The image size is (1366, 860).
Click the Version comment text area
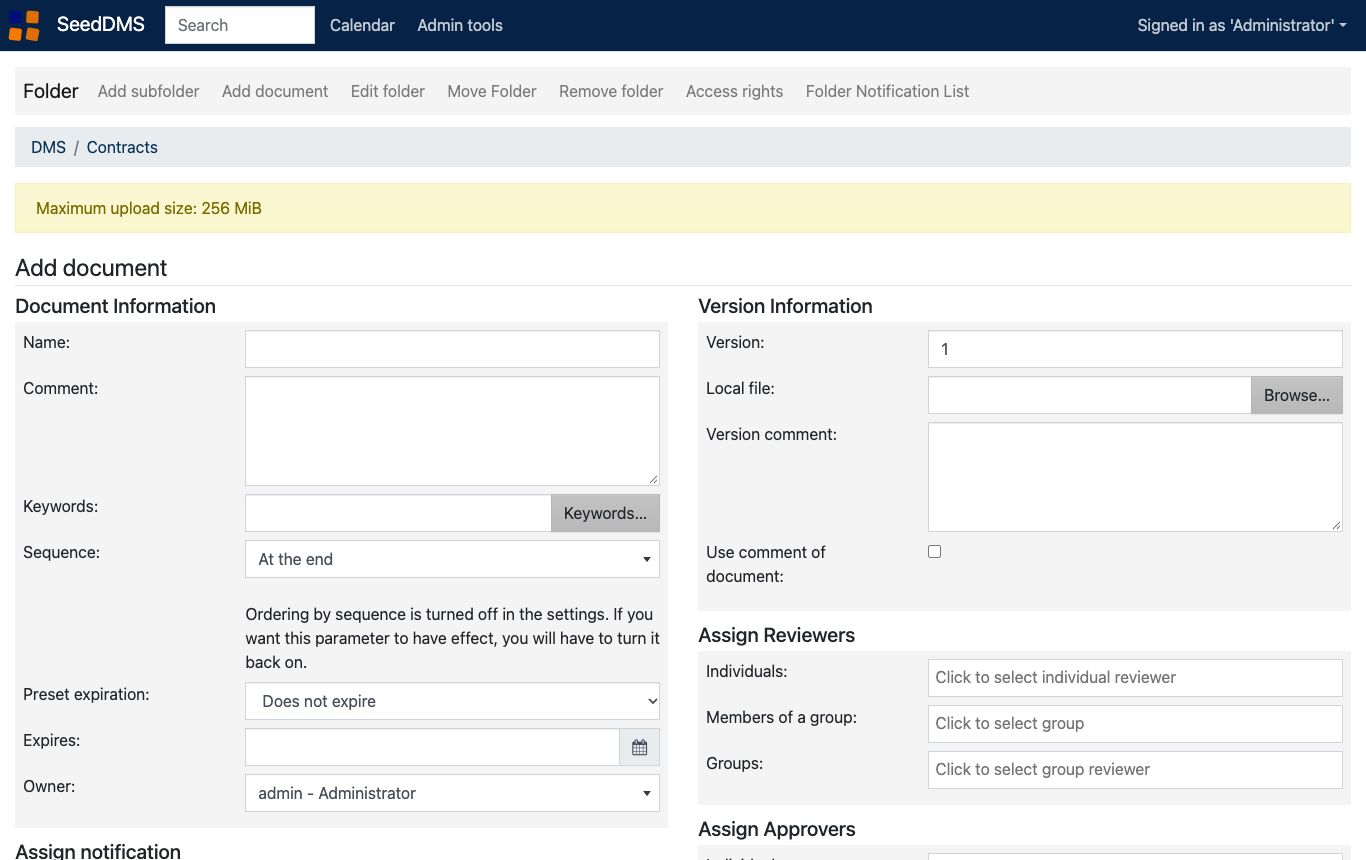1135,477
